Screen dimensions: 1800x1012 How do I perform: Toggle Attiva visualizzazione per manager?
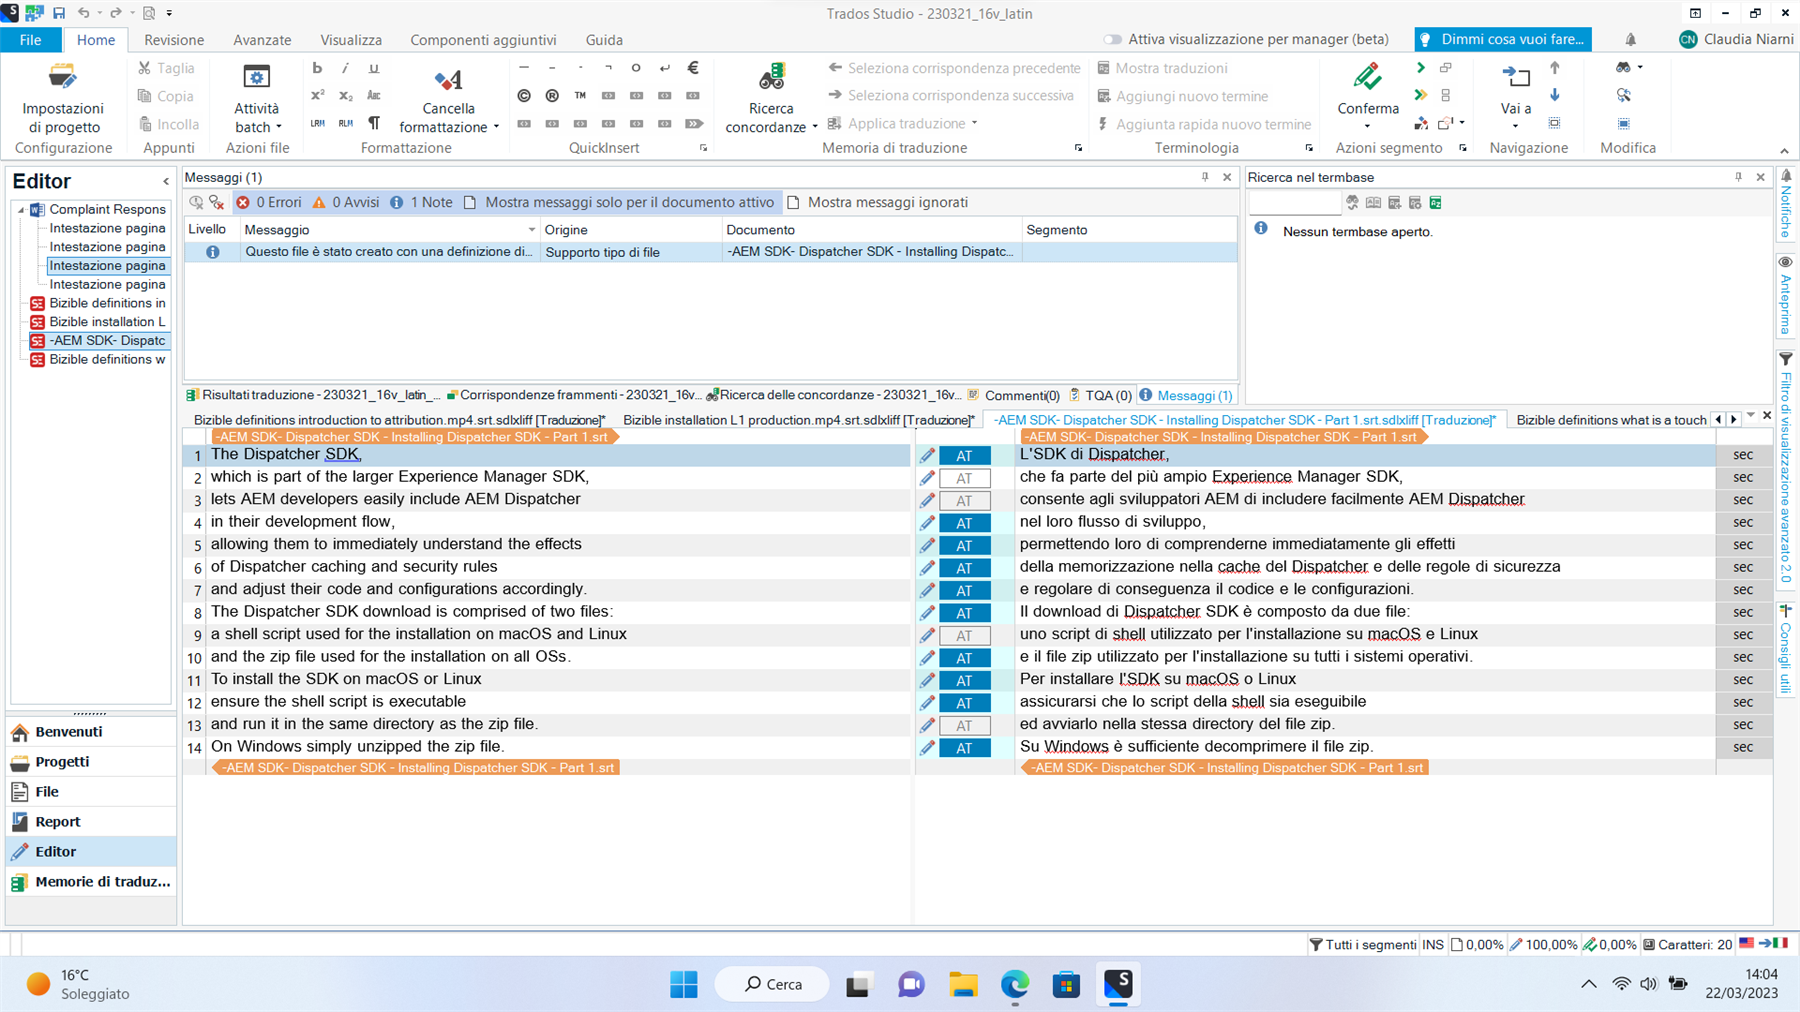click(x=1113, y=40)
